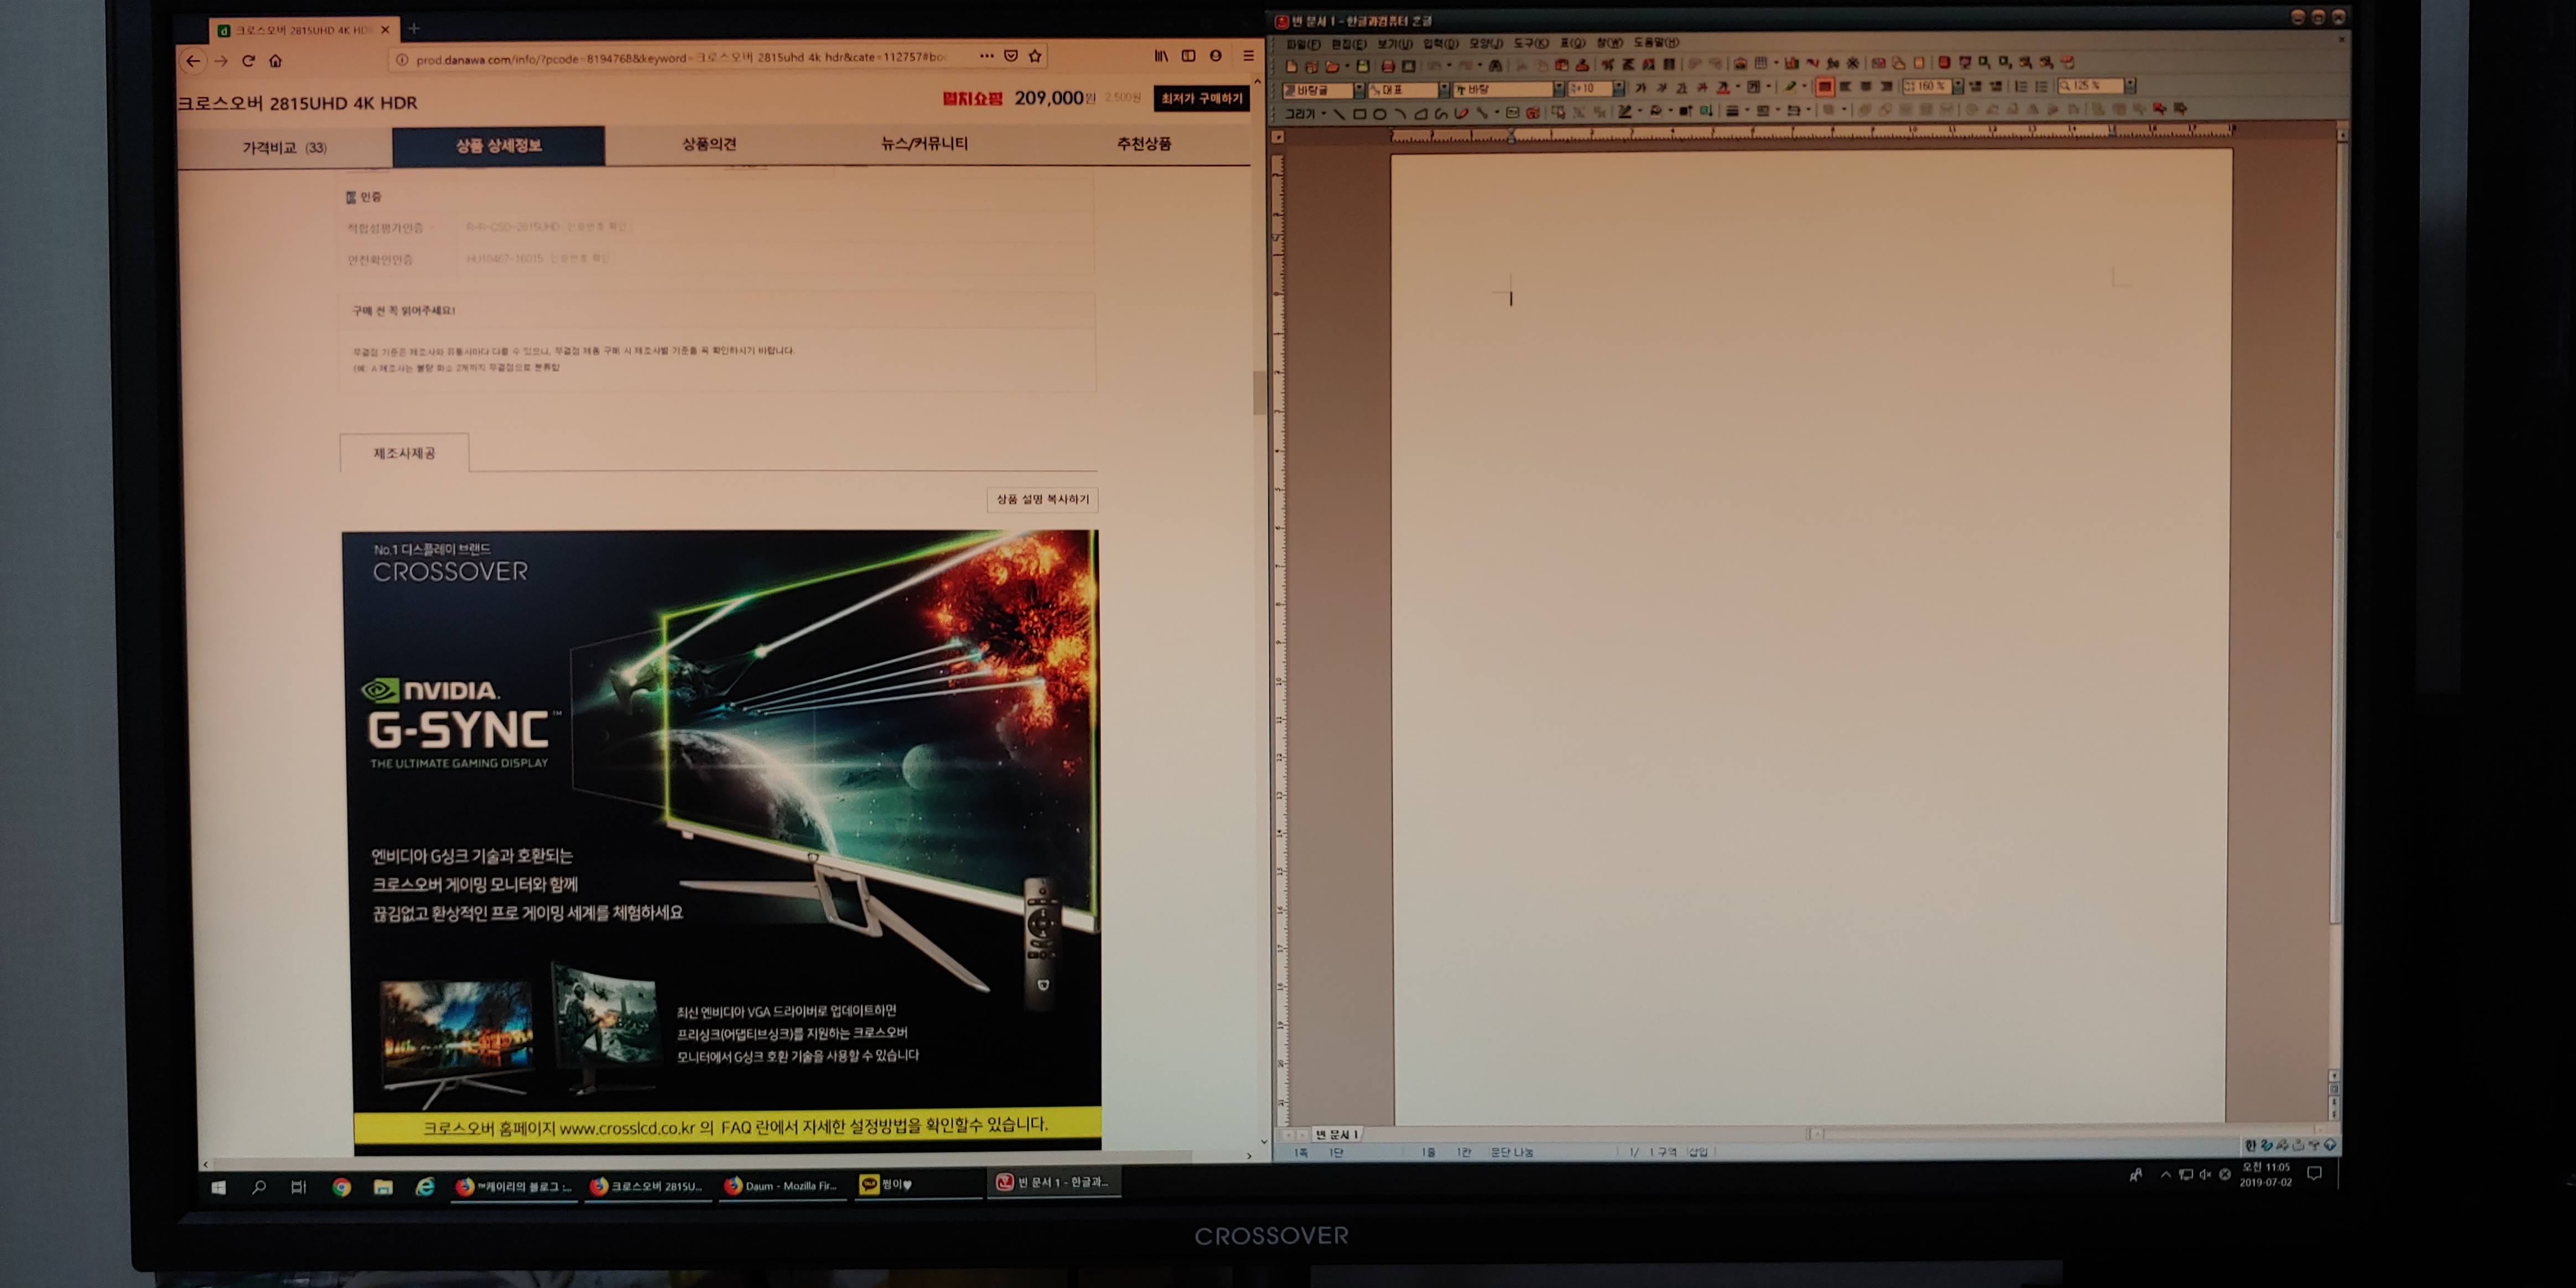The height and width of the screenshot is (1288, 2576).
Task: Click the Save icon in Hangul toolbar
Action: pos(1362,66)
